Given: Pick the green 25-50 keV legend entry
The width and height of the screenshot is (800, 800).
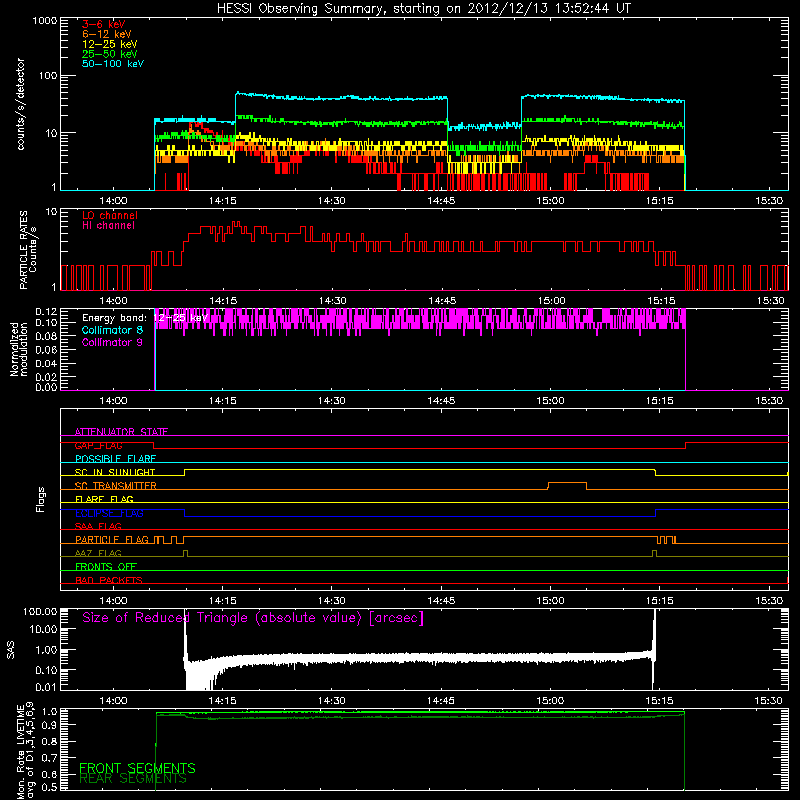Looking at the screenshot, I should pyautogui.click(x=110, y=54).
